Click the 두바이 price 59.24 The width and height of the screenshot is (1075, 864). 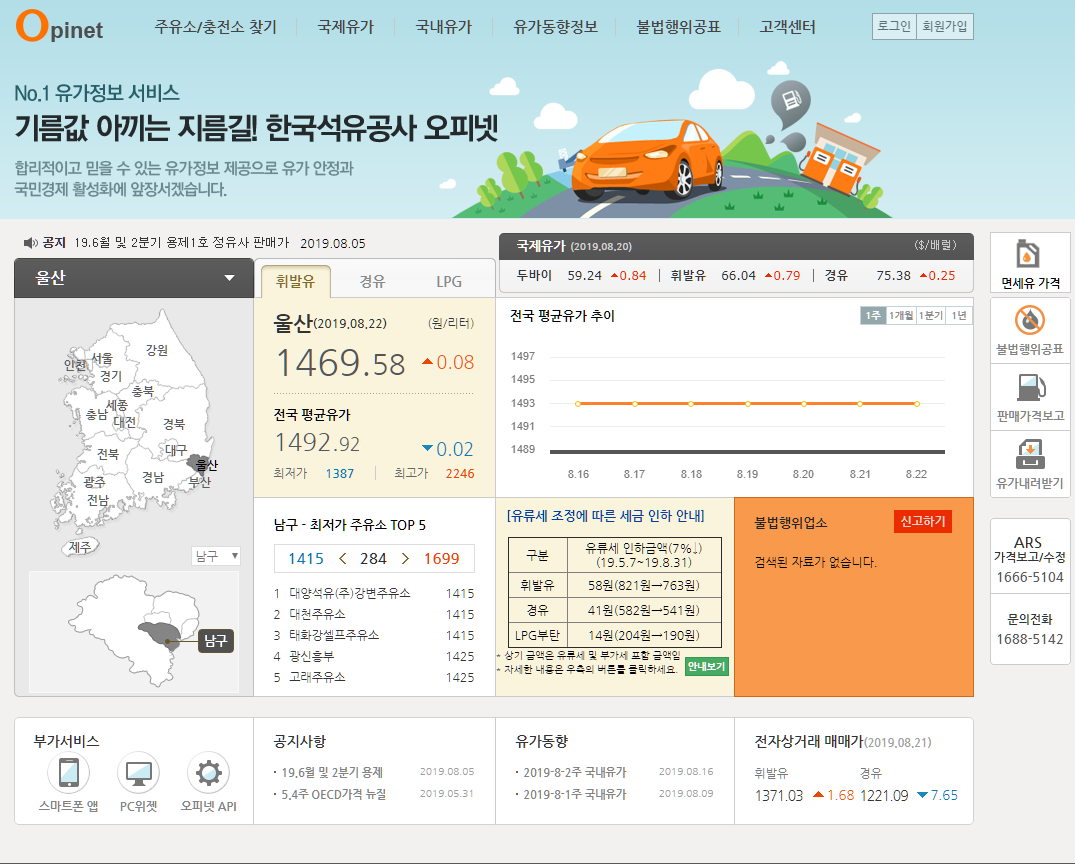[x=584, y=275]
